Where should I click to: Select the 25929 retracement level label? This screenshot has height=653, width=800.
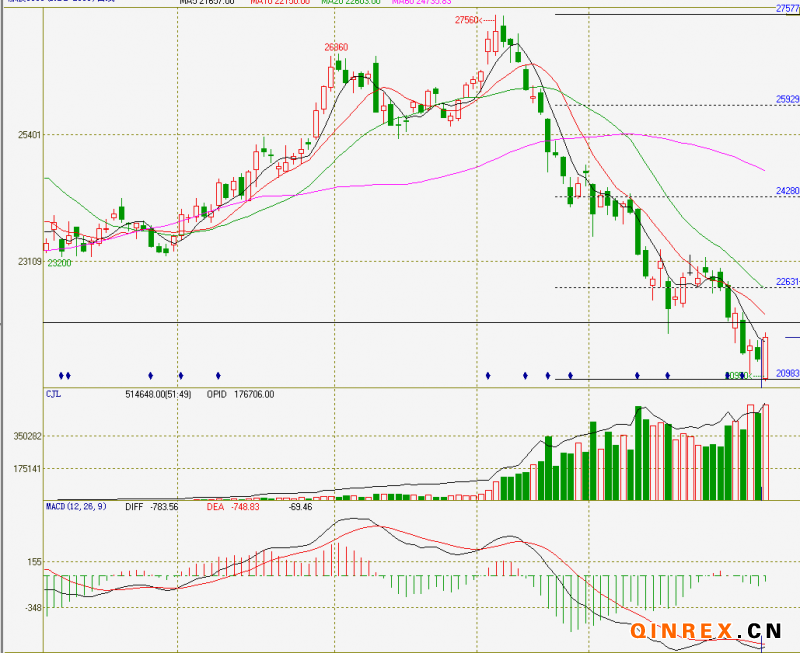coord(787,100)
